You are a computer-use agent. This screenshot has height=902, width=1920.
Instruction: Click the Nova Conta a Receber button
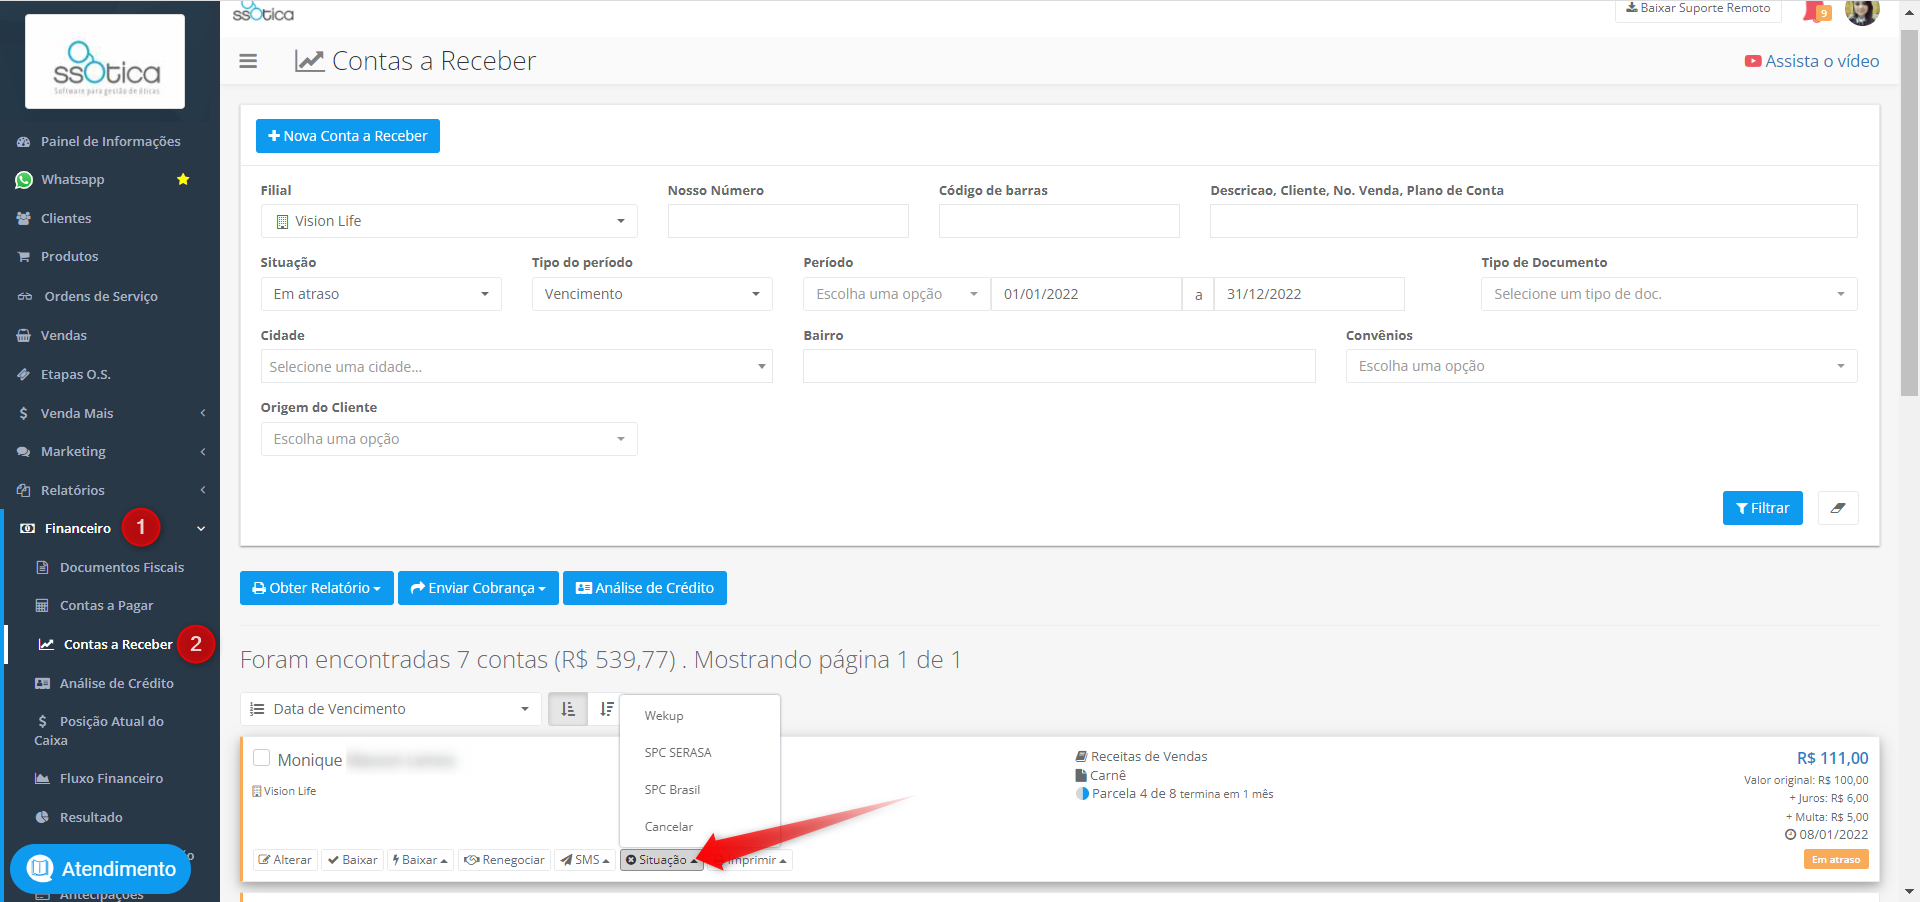pyautogui.click(x=348, y=136)
